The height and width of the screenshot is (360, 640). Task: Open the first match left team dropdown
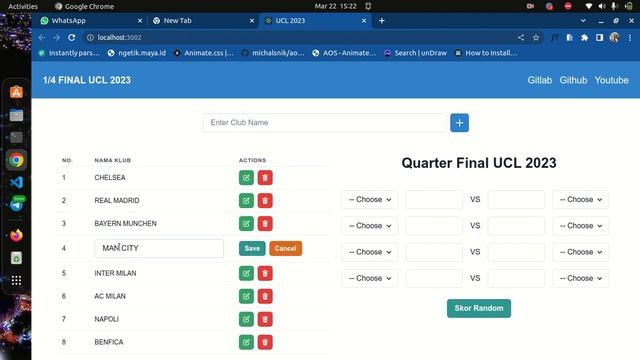(x=370, y=200)
